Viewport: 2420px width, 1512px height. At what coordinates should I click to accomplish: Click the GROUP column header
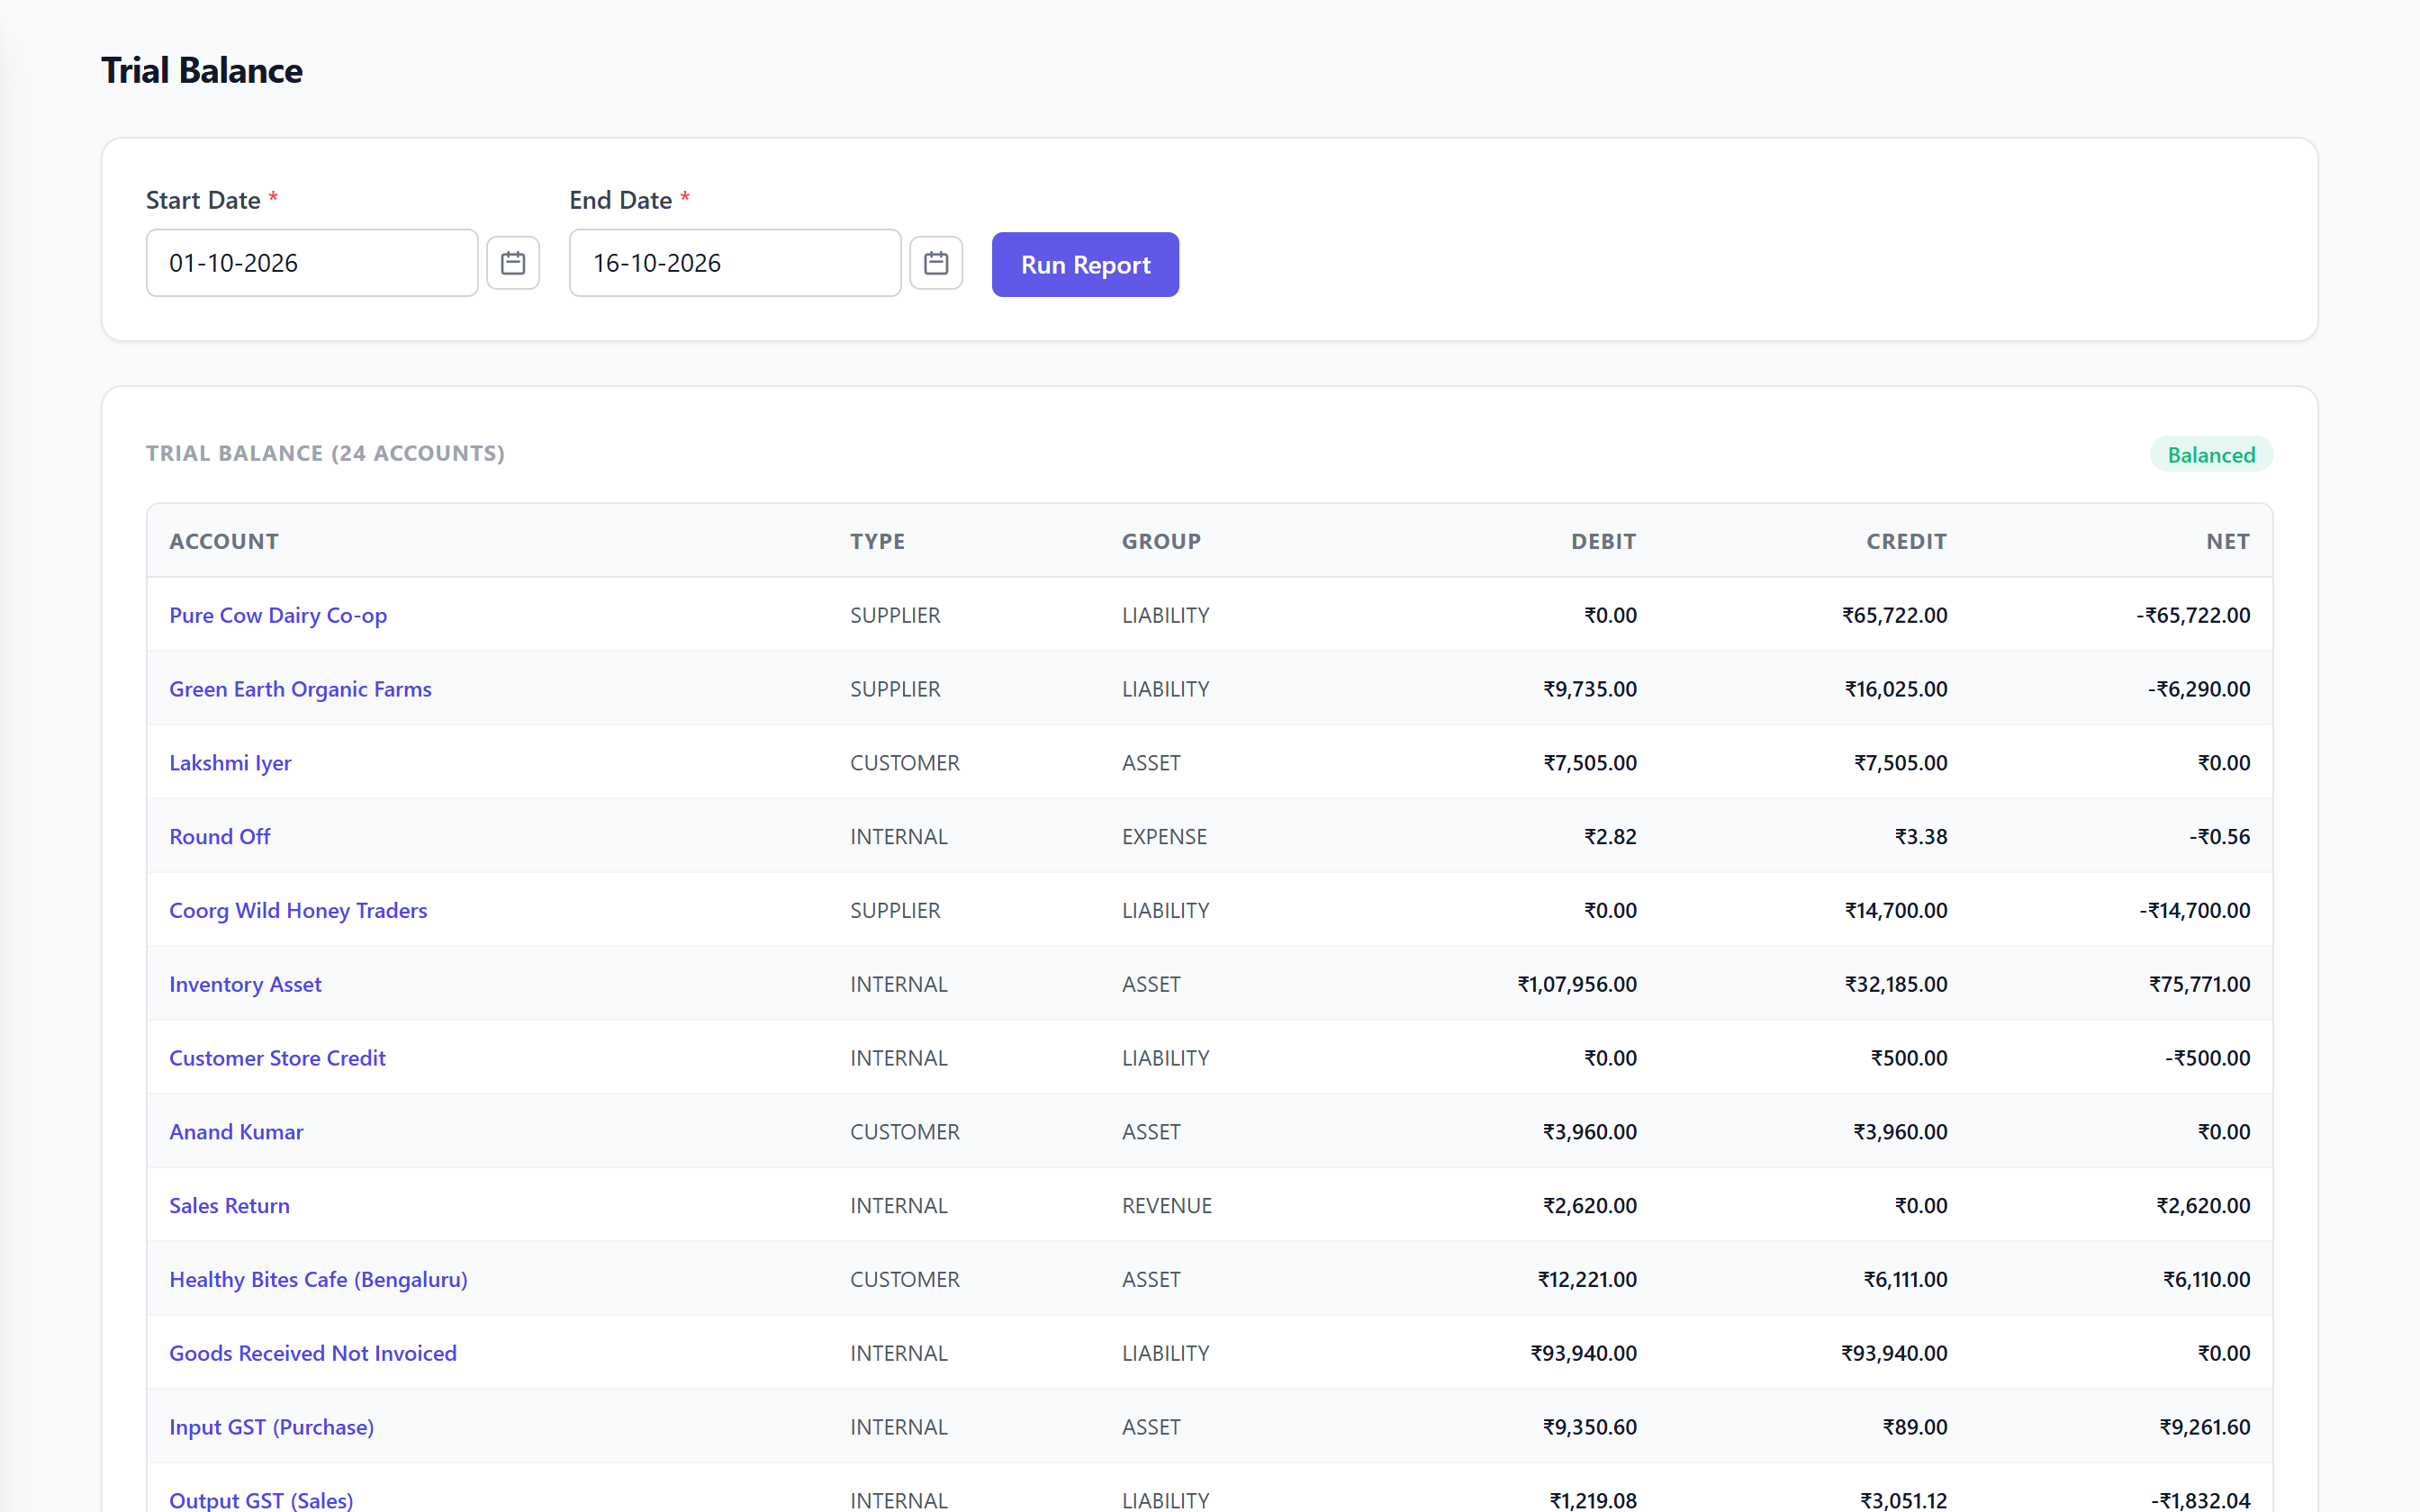(x=1161, y=541)
